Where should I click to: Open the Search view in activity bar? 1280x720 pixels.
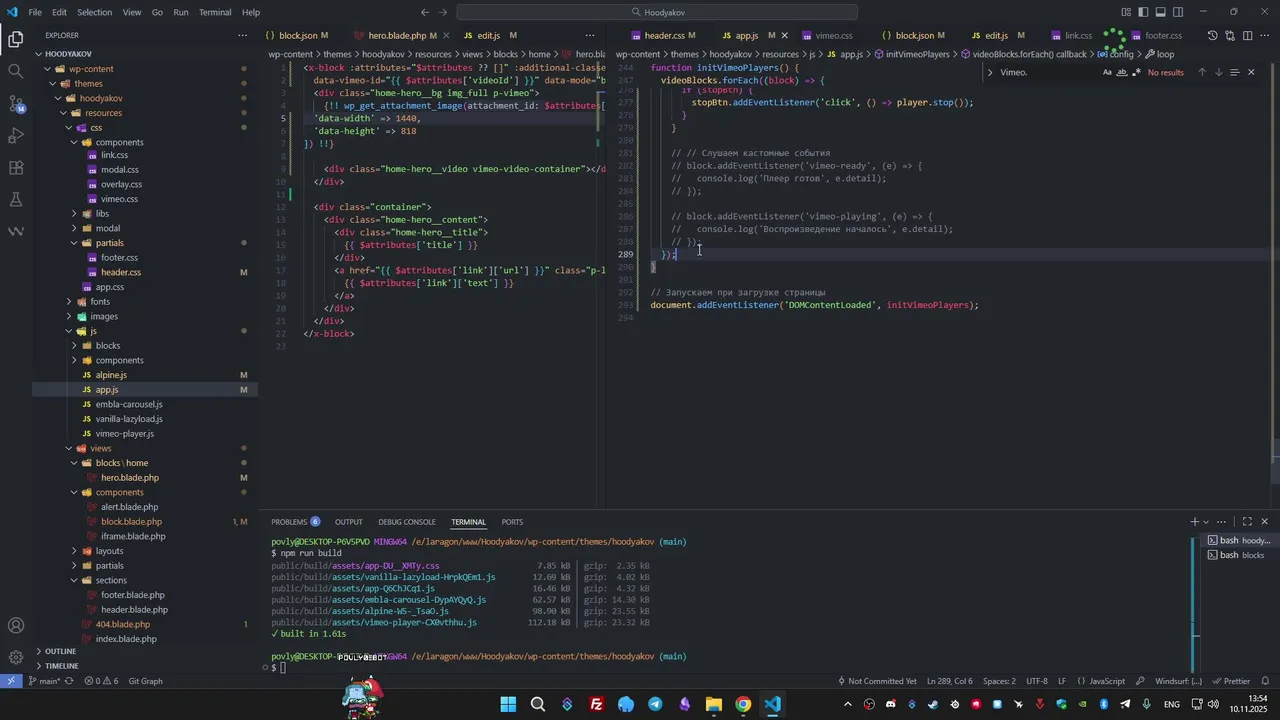(x=16, y=71)
